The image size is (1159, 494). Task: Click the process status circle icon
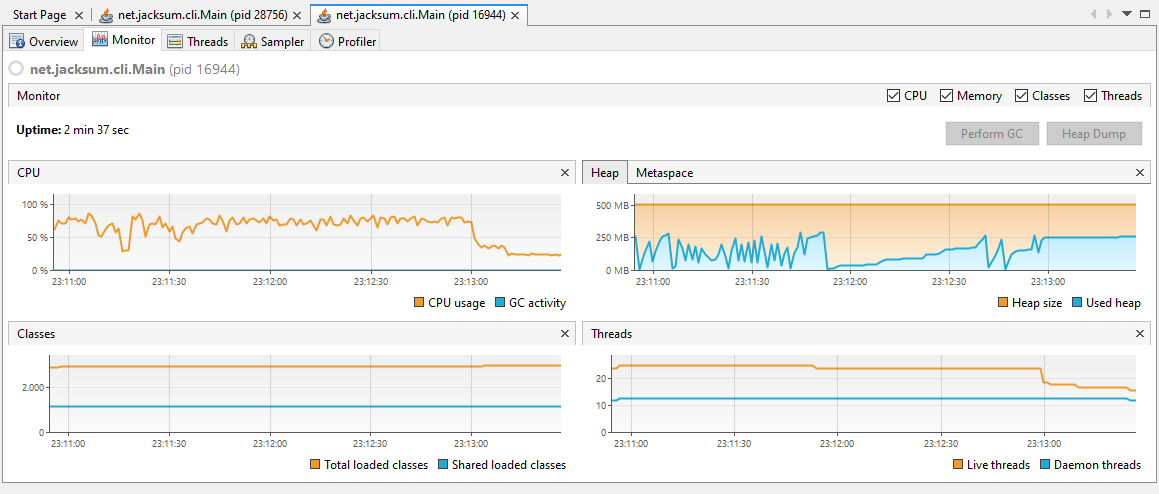(16, 70)
